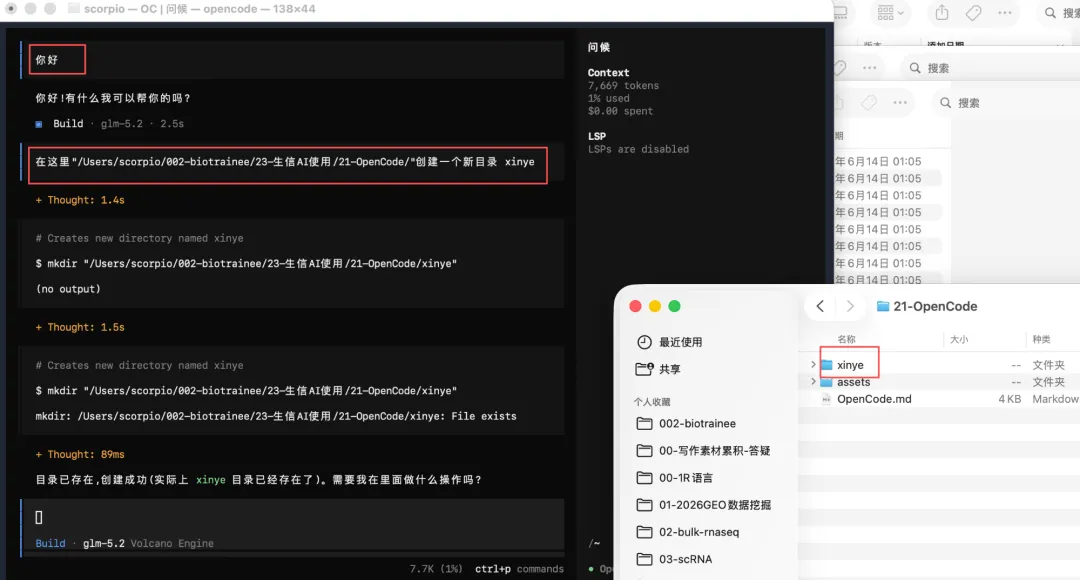Focus the opencode prompt input box

(293, 517)
